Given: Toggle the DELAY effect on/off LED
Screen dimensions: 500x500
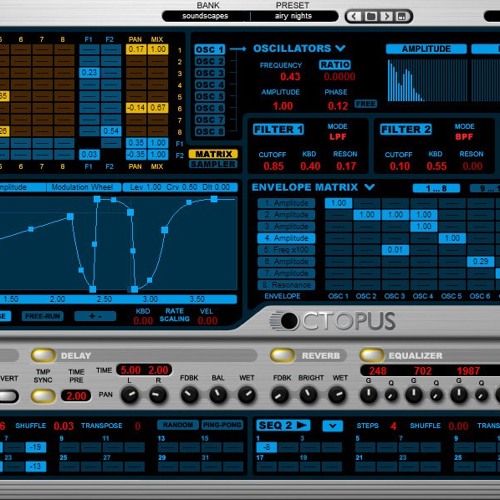Looking at the screenshot, I should pos(43,355).
